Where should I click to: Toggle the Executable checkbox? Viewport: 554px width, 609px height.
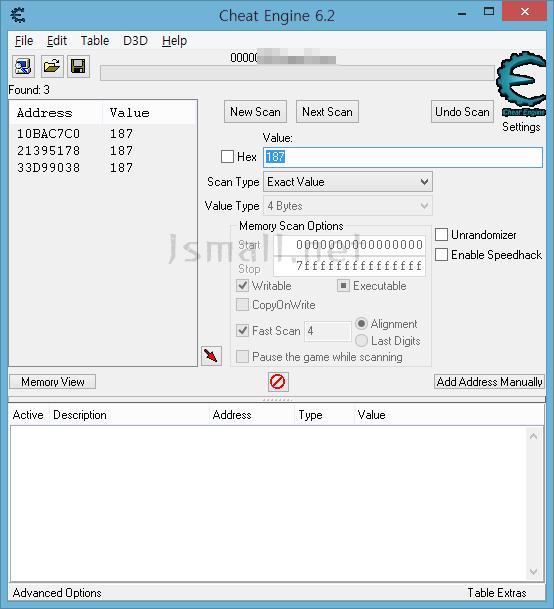click(343, 286)
